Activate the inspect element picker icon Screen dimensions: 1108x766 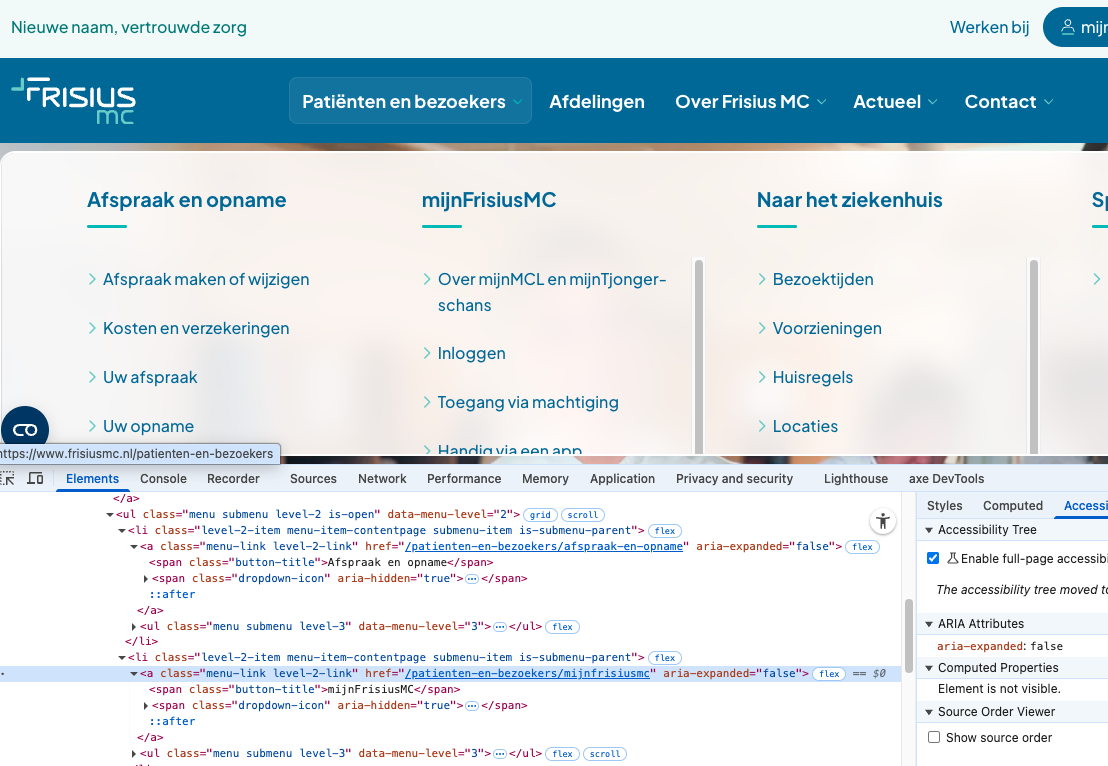[x=8, y=478]
